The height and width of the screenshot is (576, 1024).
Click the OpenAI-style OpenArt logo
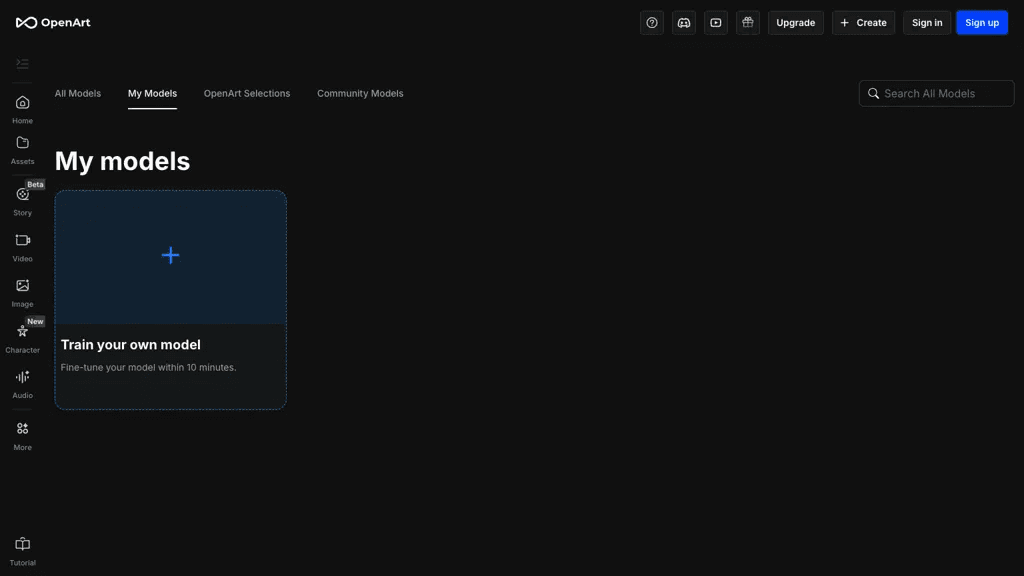(x=53, y=23)
